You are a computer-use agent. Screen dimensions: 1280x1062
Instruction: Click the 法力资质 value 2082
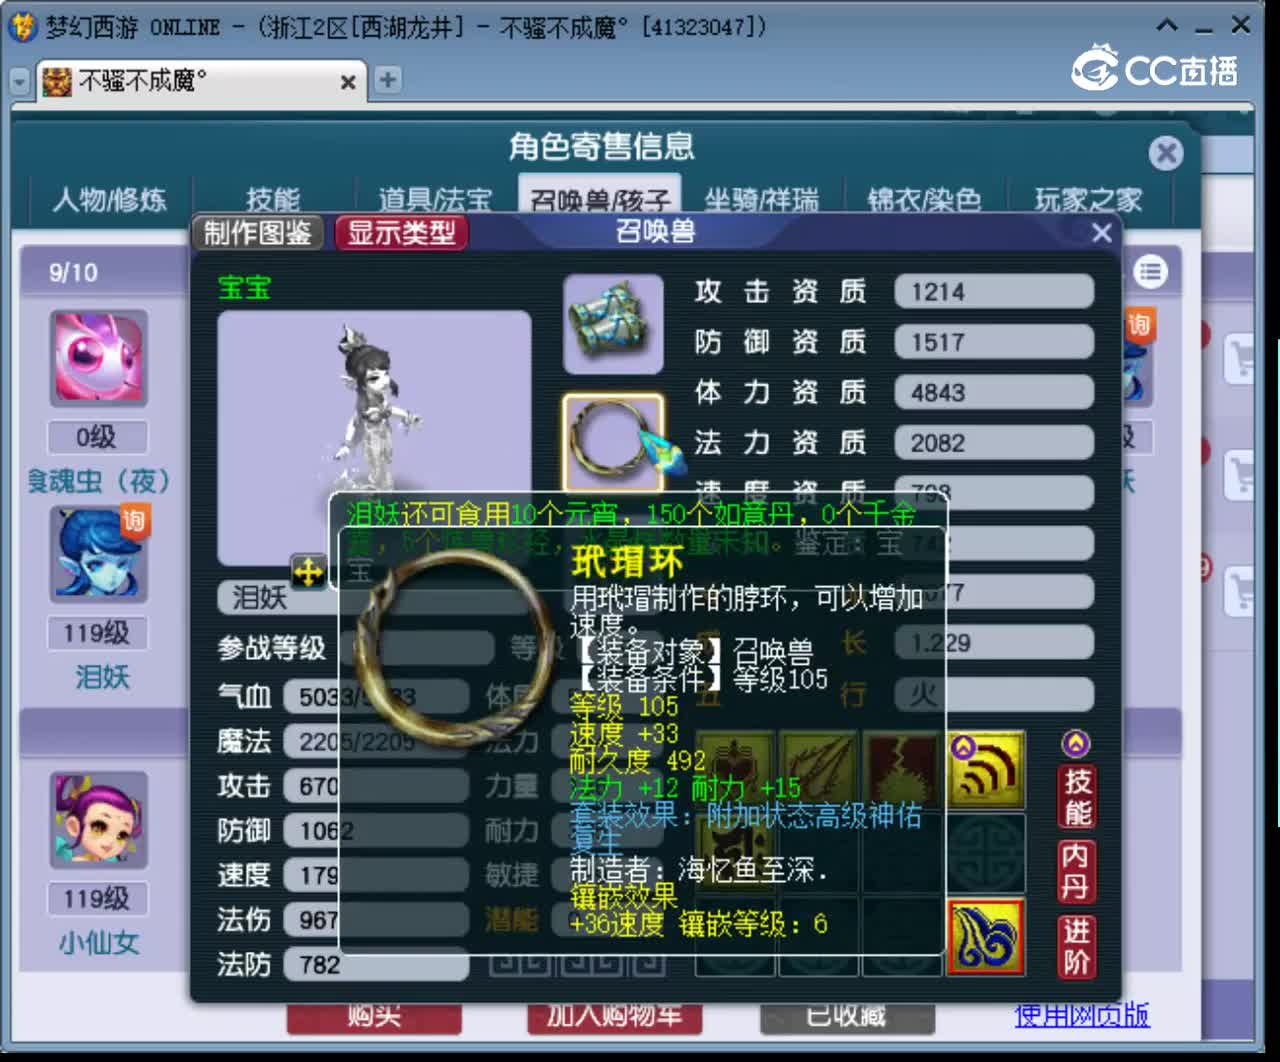[x=993, y=442]
